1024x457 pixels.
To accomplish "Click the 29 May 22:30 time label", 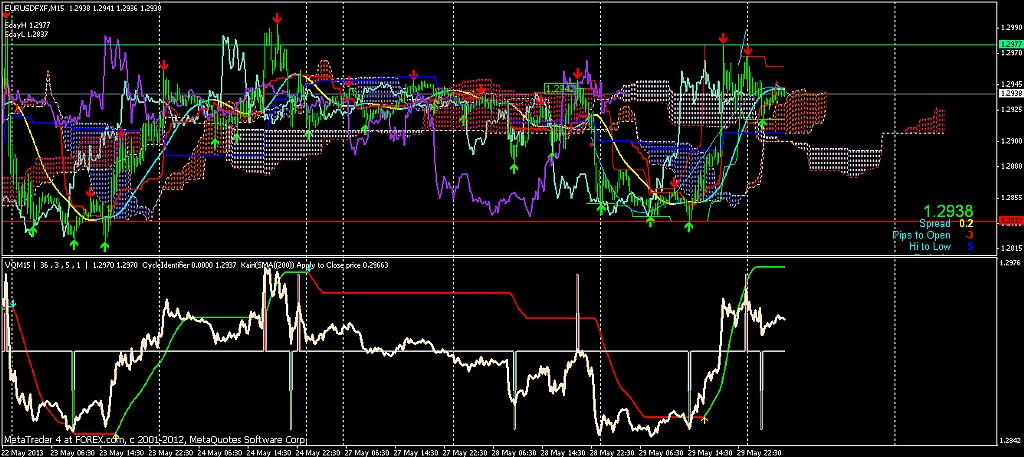I will (x=761, y=452).
